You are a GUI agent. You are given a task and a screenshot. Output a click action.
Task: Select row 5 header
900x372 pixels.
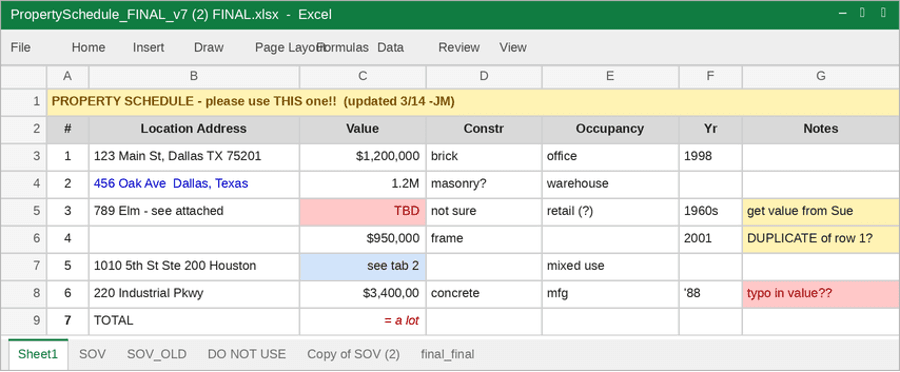pyautogui.click(x=23, y=211)
